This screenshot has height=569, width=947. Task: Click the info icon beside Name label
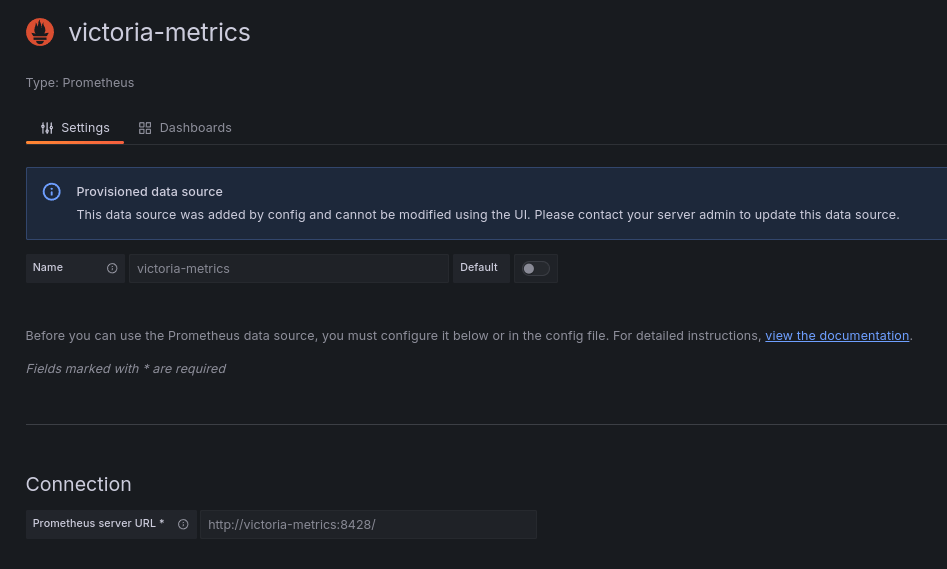click(x=112, y=268)
